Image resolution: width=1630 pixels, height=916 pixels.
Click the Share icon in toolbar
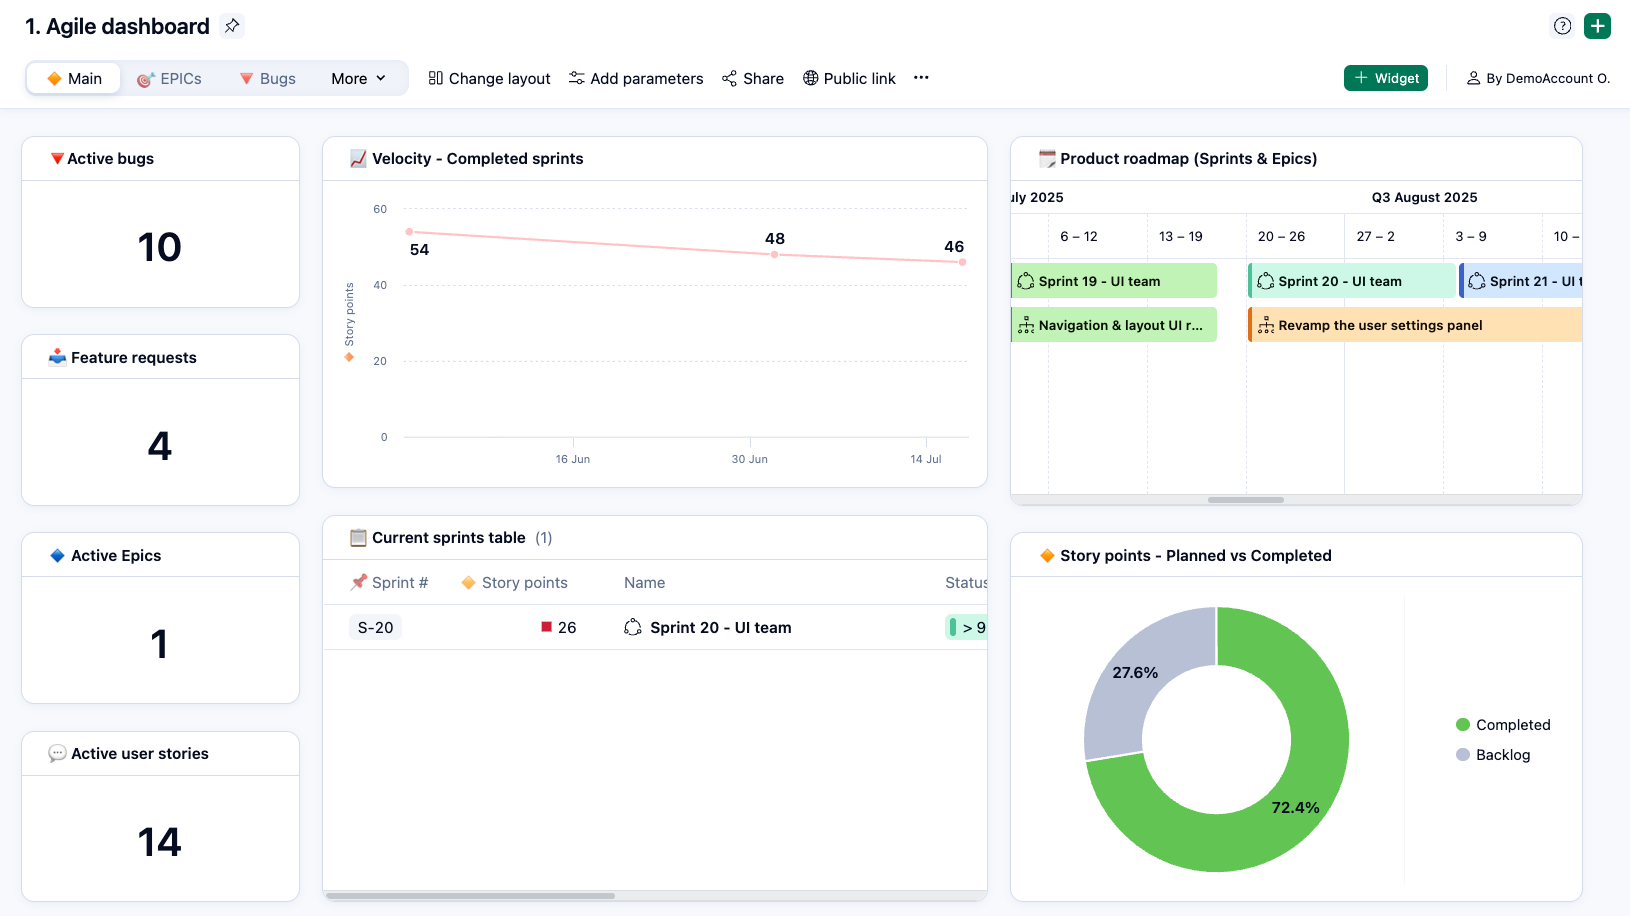click(x=753, y=78)
